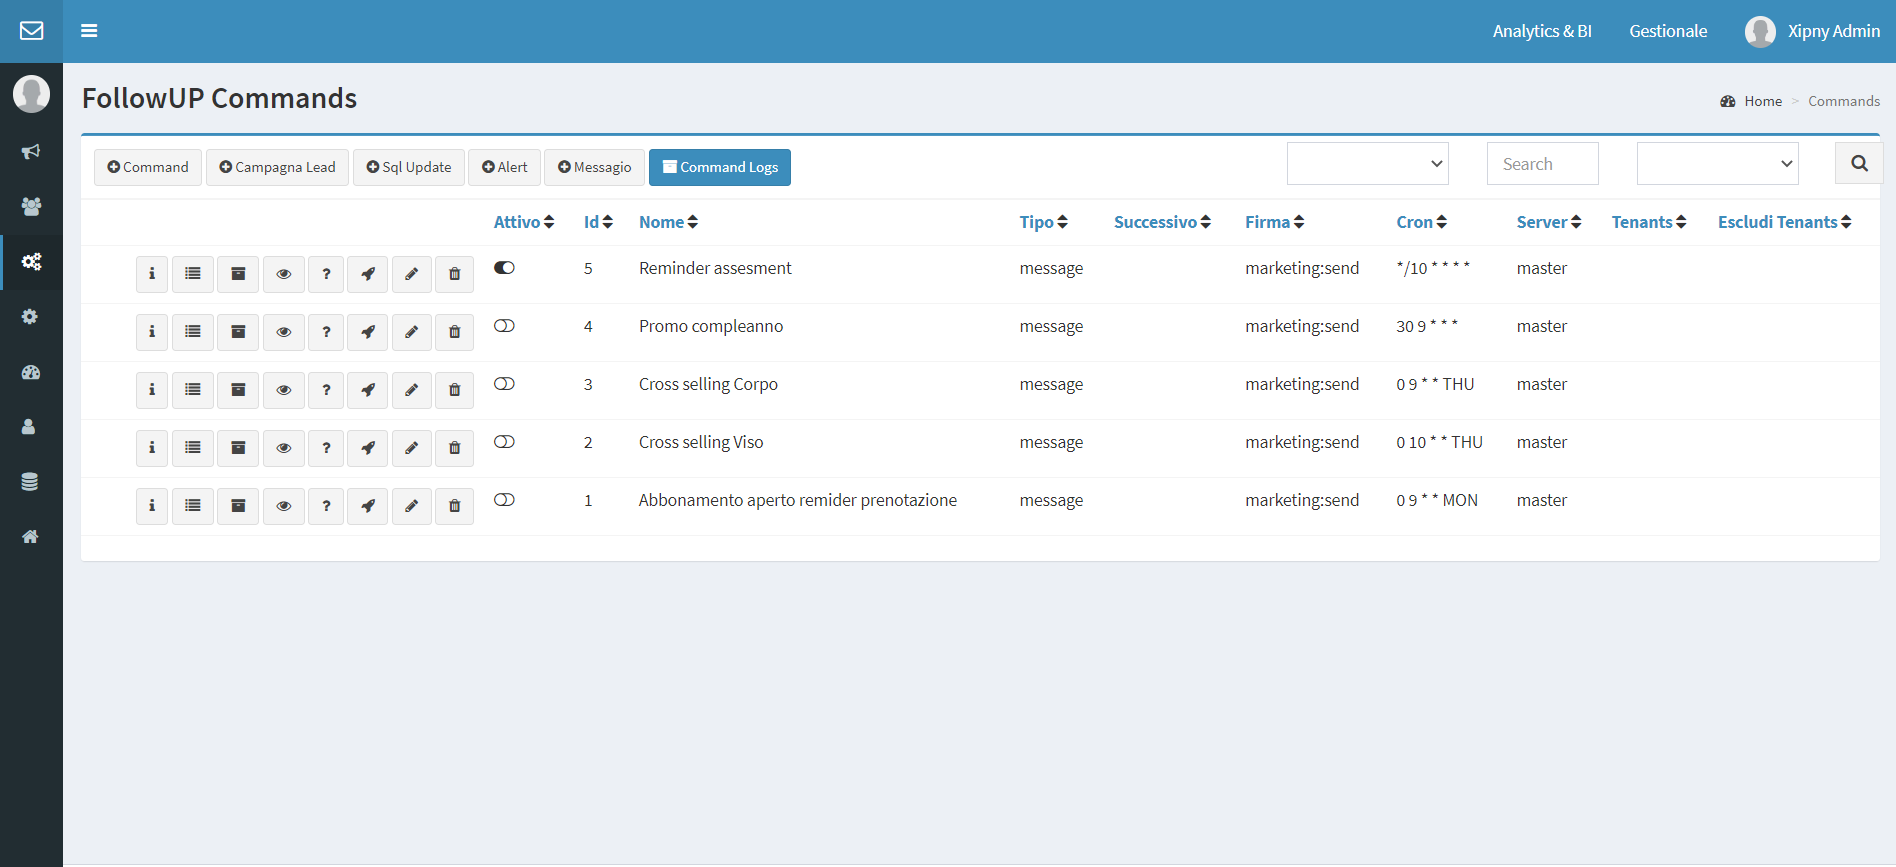Open Xipny Admin user menu

pos(1812,31)
